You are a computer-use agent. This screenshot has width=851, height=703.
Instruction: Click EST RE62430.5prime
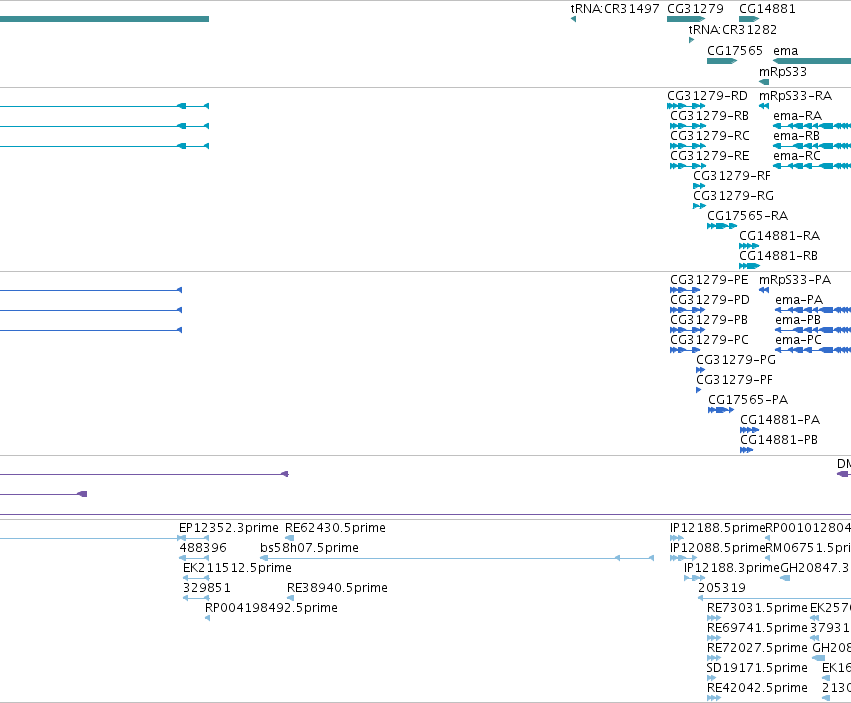point(335,528)
